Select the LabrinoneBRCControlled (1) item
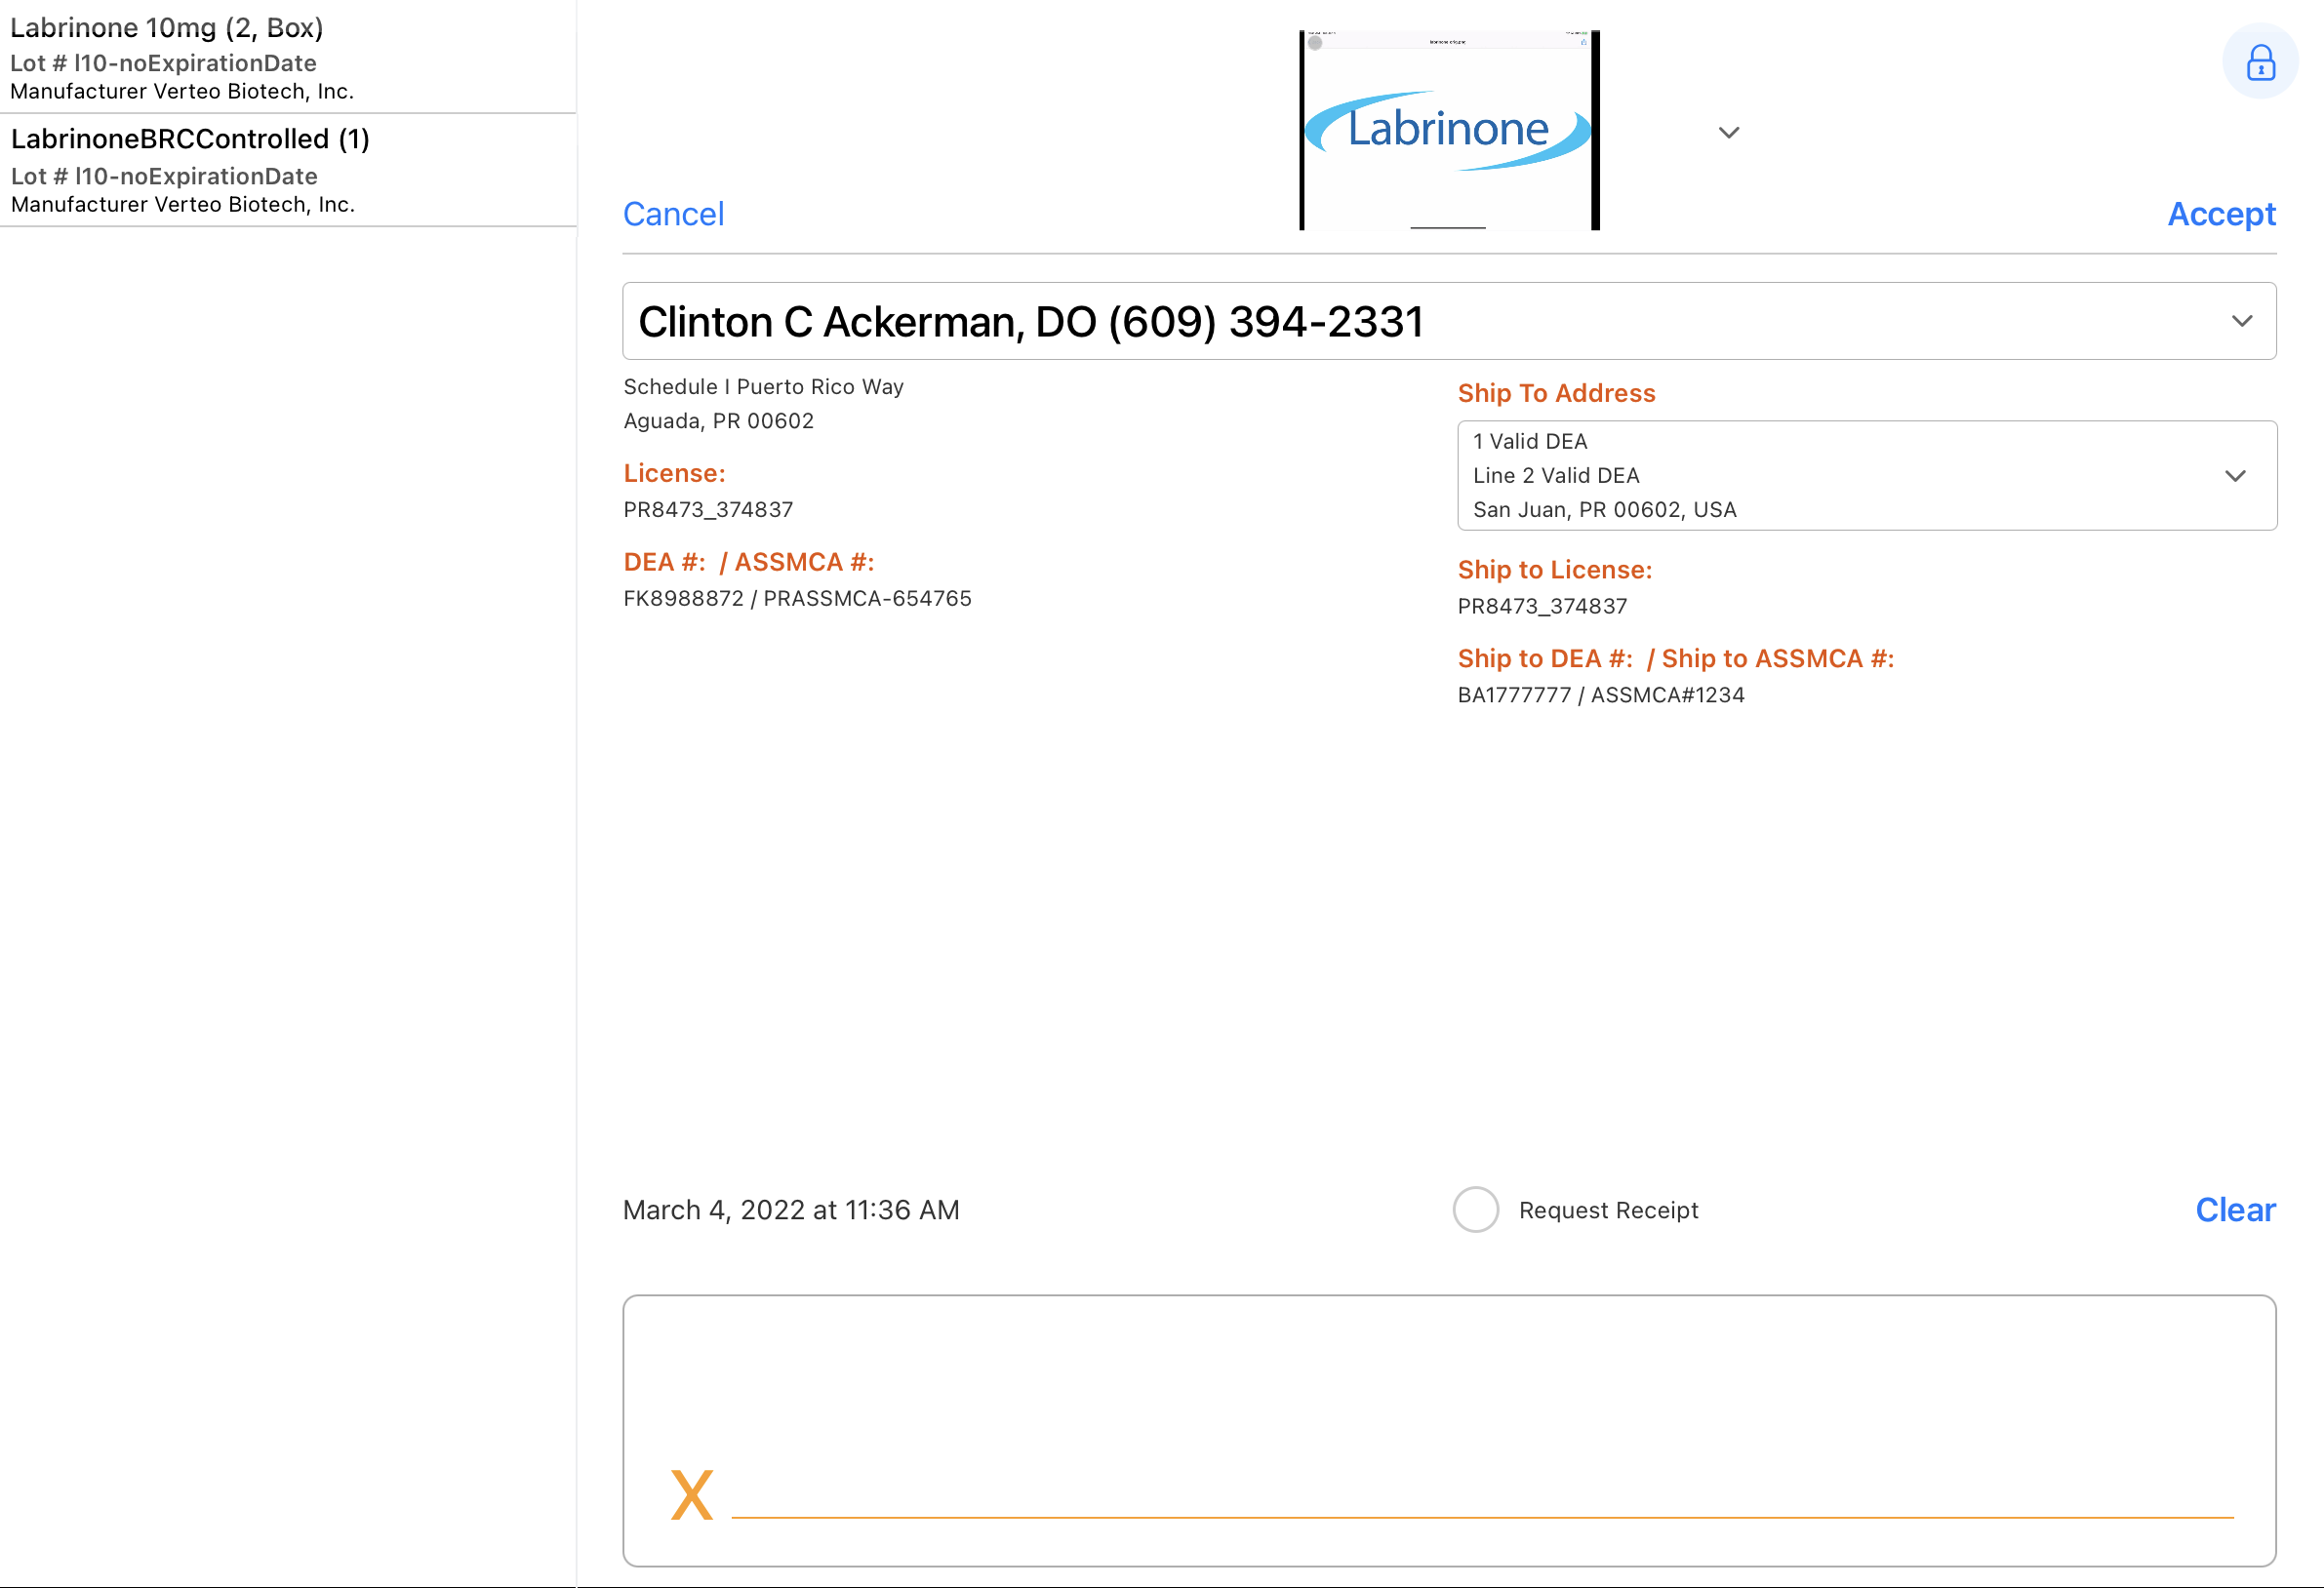Viewport: 2324px width, 1588px height. pyautogui.click(x=190, y=139)
